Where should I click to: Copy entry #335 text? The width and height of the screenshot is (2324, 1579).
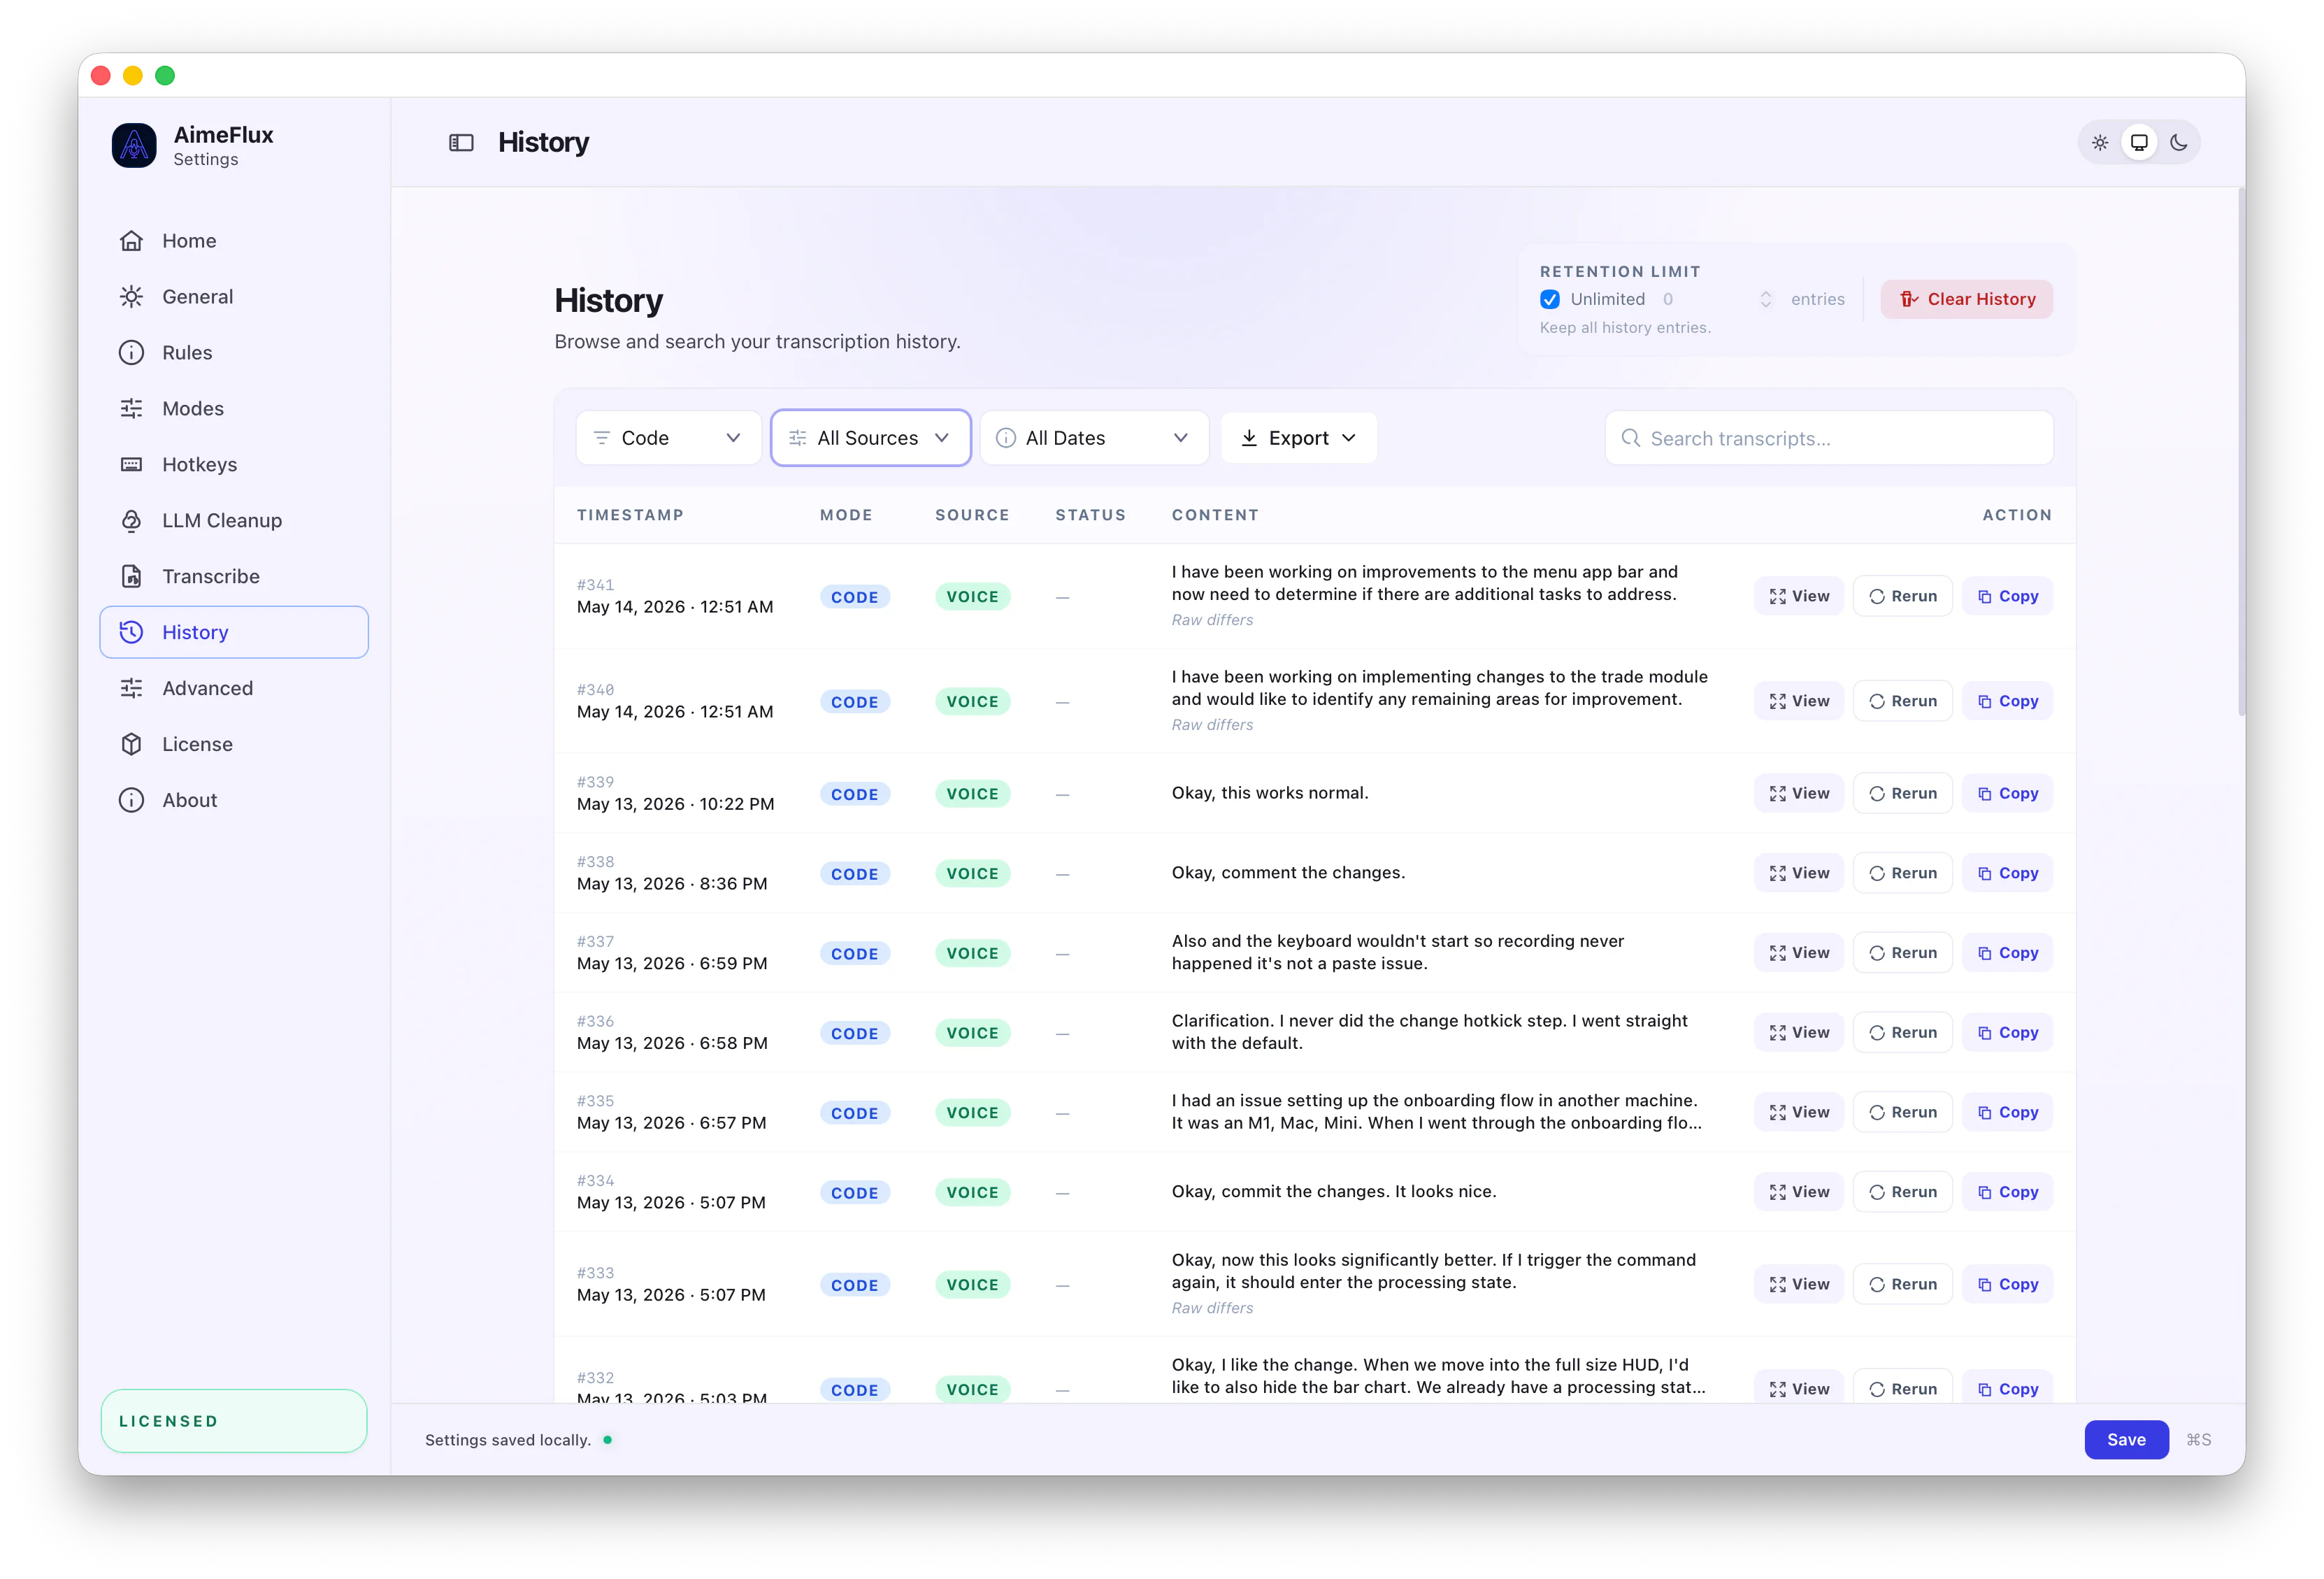click(x=2007, y=1113)
